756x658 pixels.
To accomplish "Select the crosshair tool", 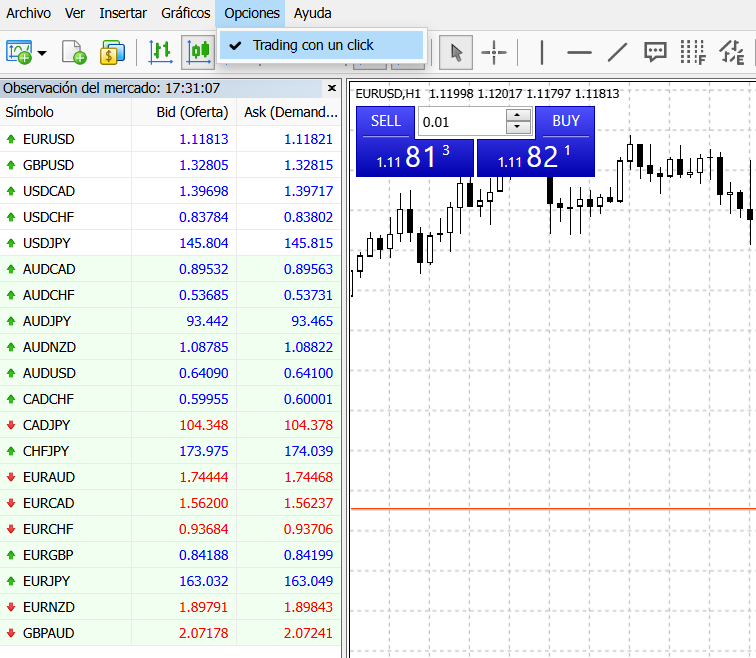I will [x=494, y=52].
